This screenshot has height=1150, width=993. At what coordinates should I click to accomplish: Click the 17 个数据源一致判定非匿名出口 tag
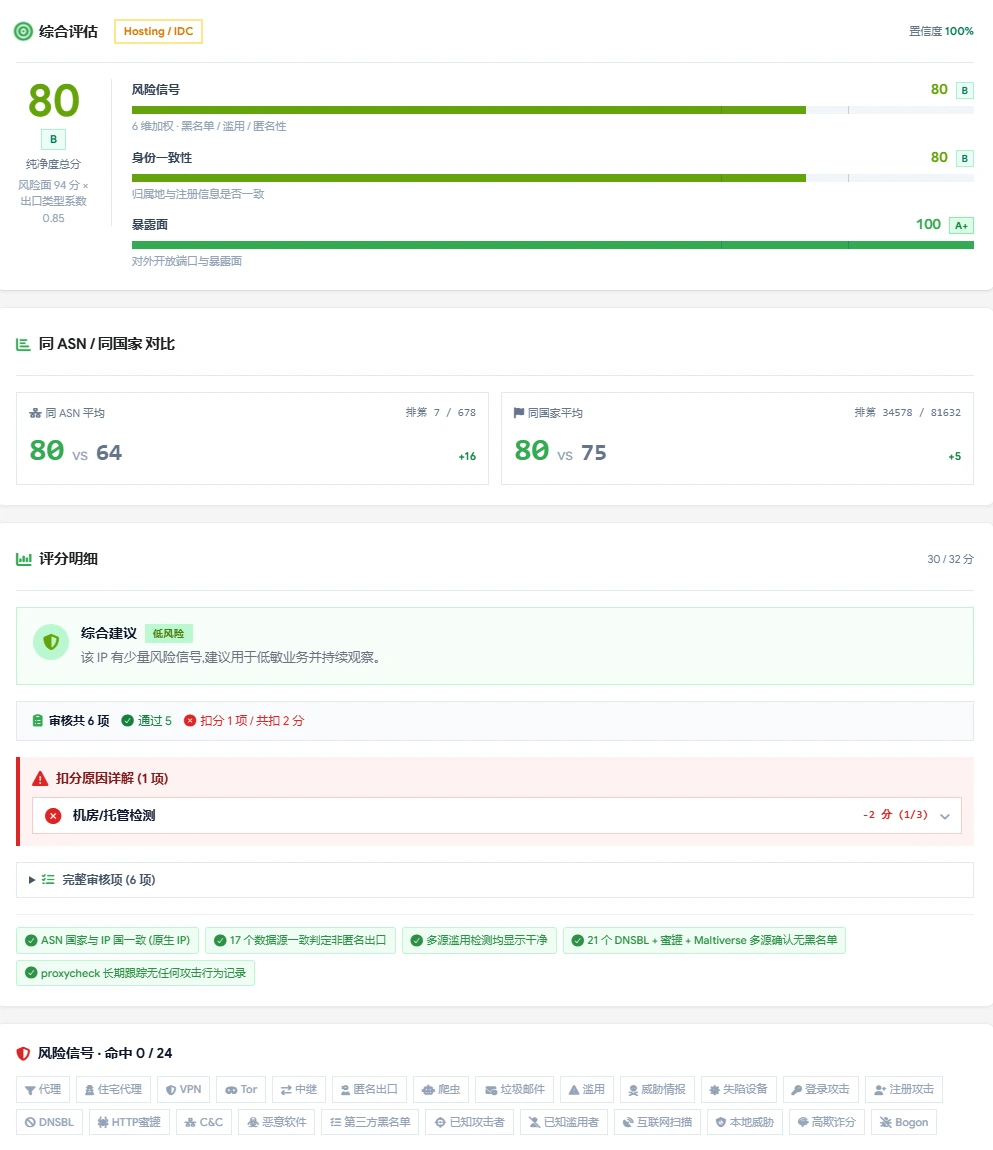coord(300,940)
